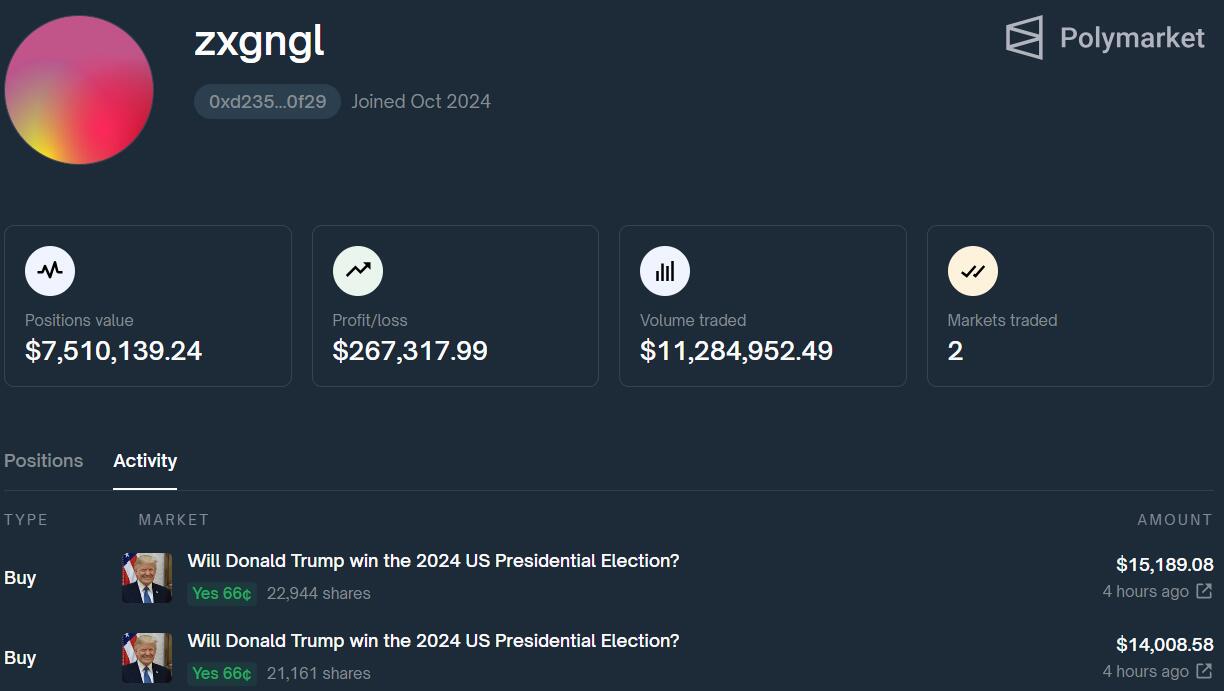Click the profit/loss trending arrow icon

[358, 271]
